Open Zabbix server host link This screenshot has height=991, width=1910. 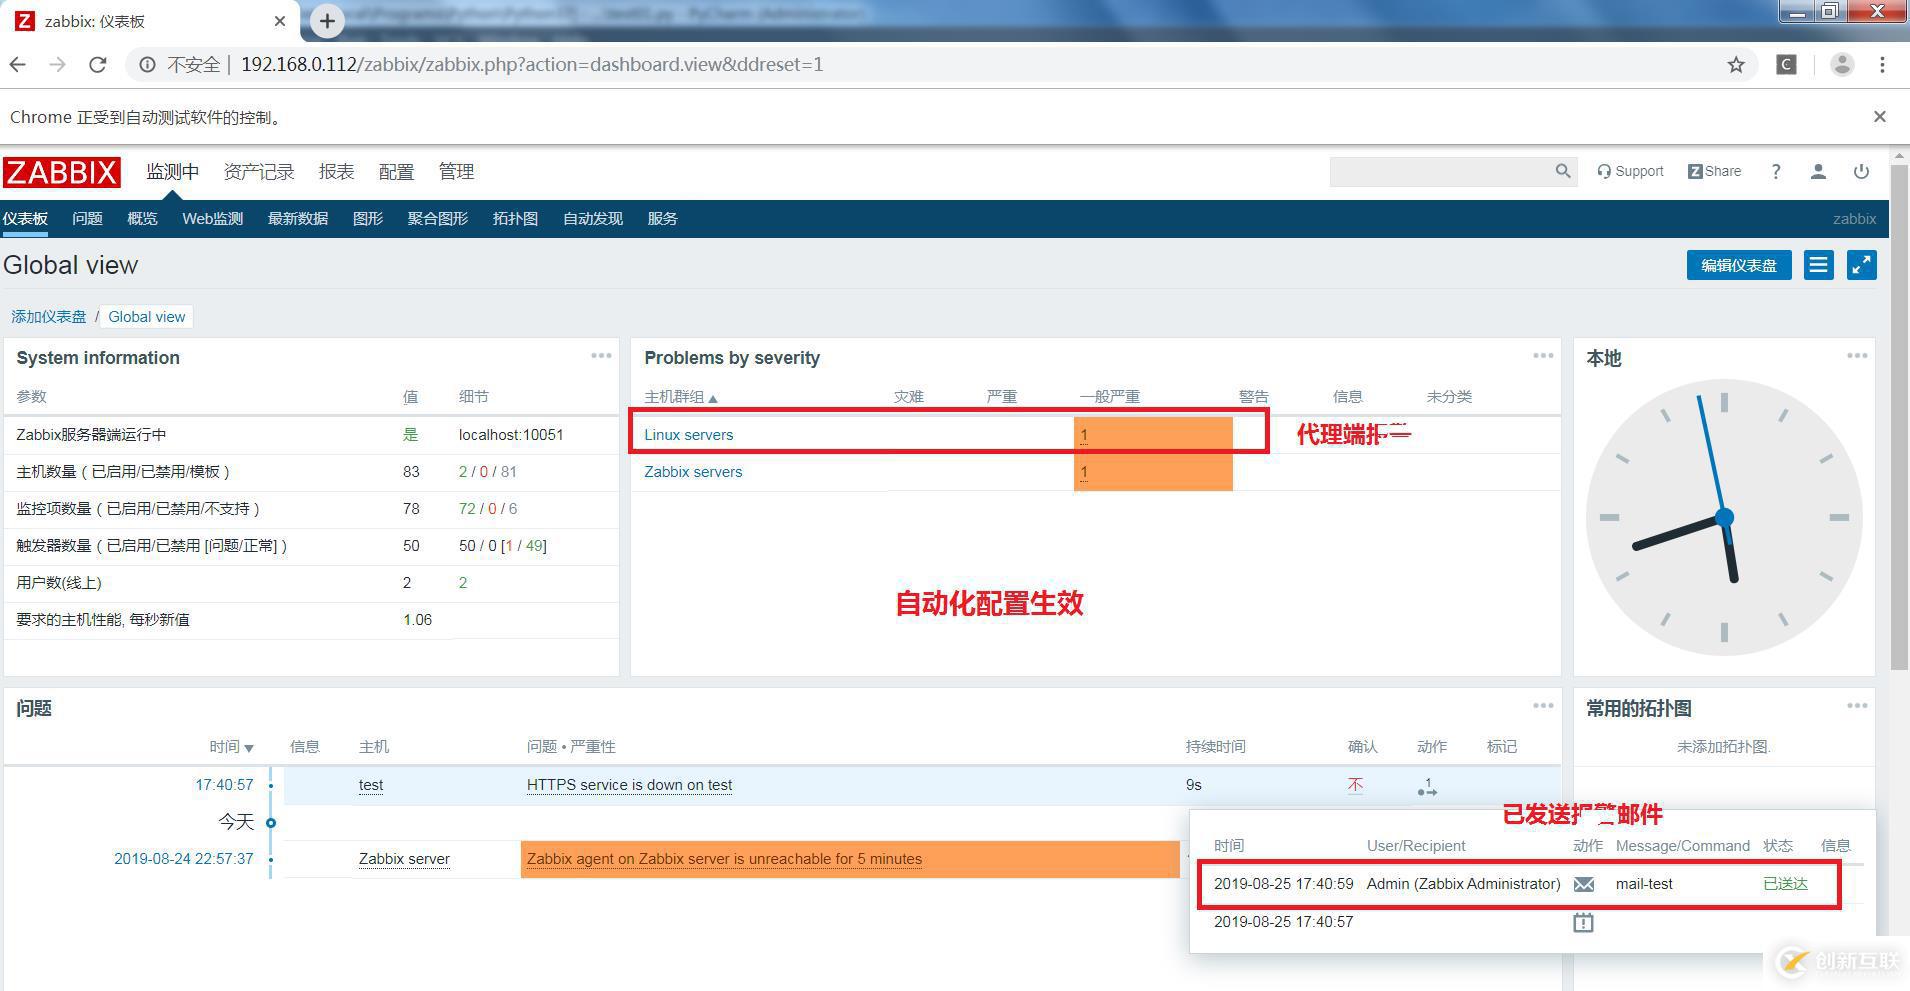pyautogui.click(x=404, y=859)
